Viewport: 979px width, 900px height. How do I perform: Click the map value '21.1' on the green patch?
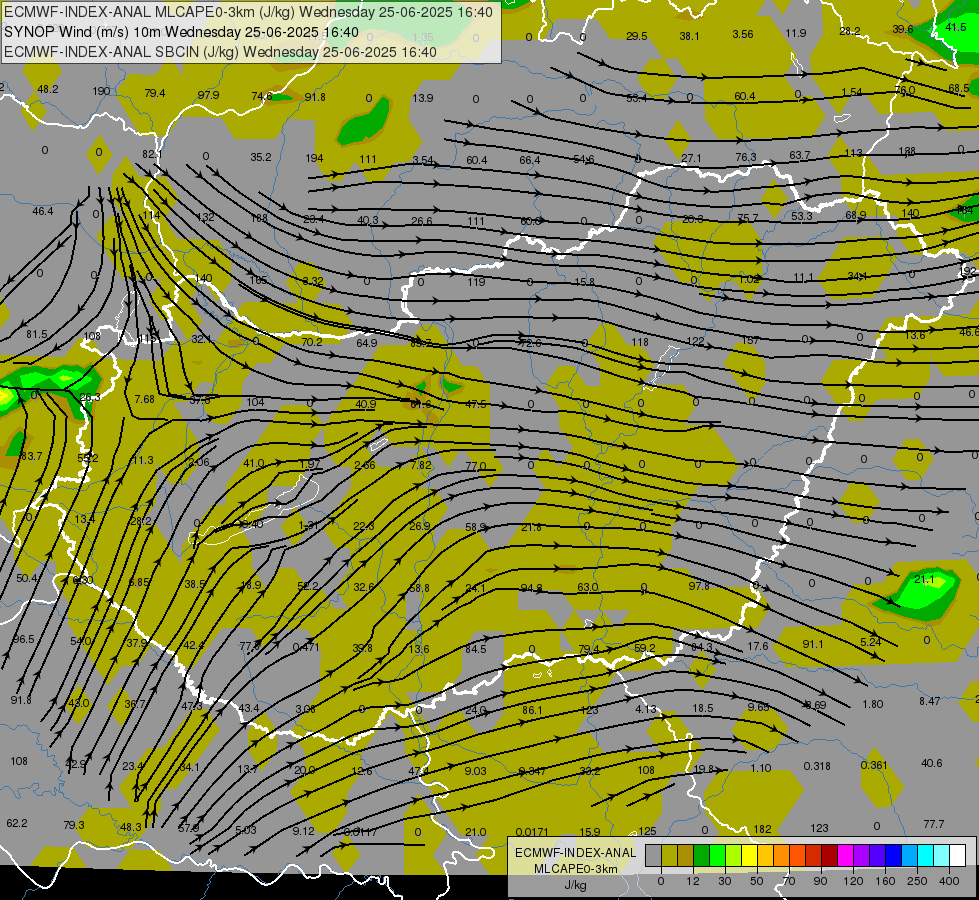tap(924, 580)
